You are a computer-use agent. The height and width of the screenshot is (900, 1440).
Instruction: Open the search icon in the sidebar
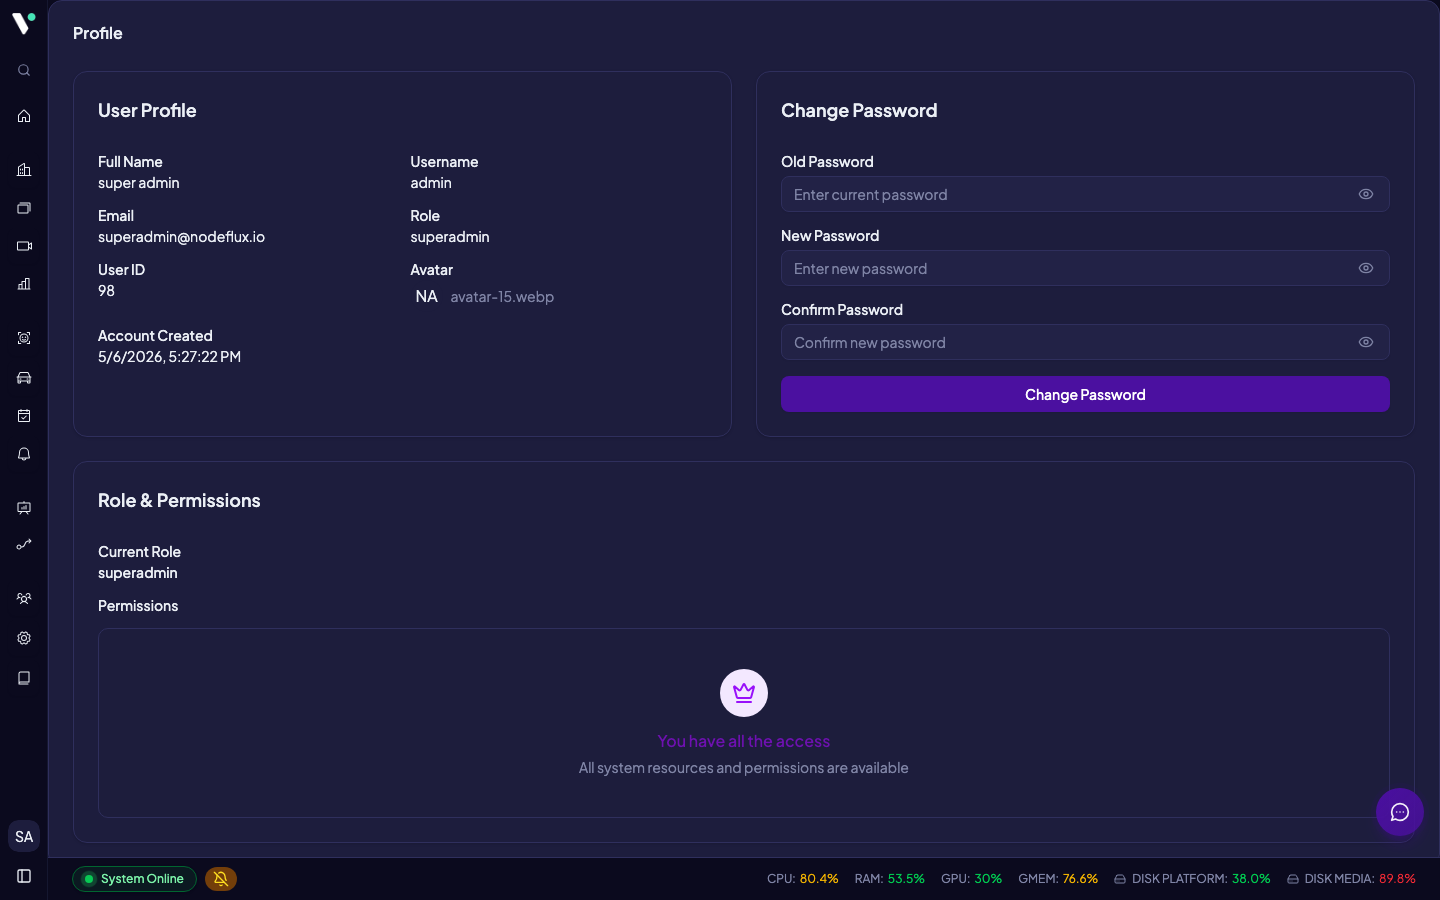pyautogui.click(x=24, y=70)
